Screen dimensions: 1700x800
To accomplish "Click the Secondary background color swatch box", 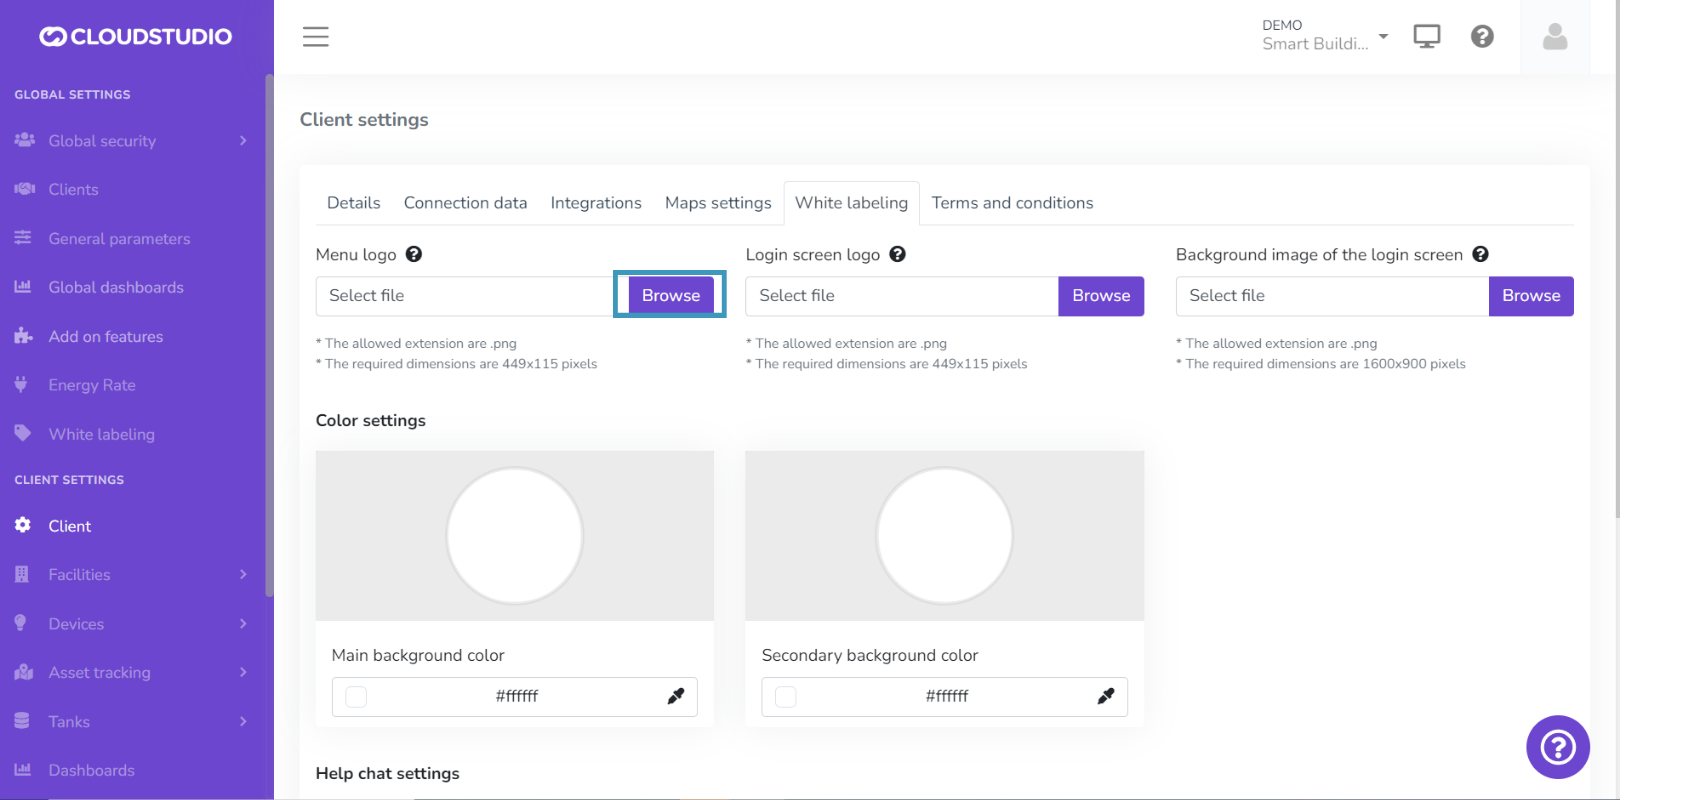I will click(786, 697).
